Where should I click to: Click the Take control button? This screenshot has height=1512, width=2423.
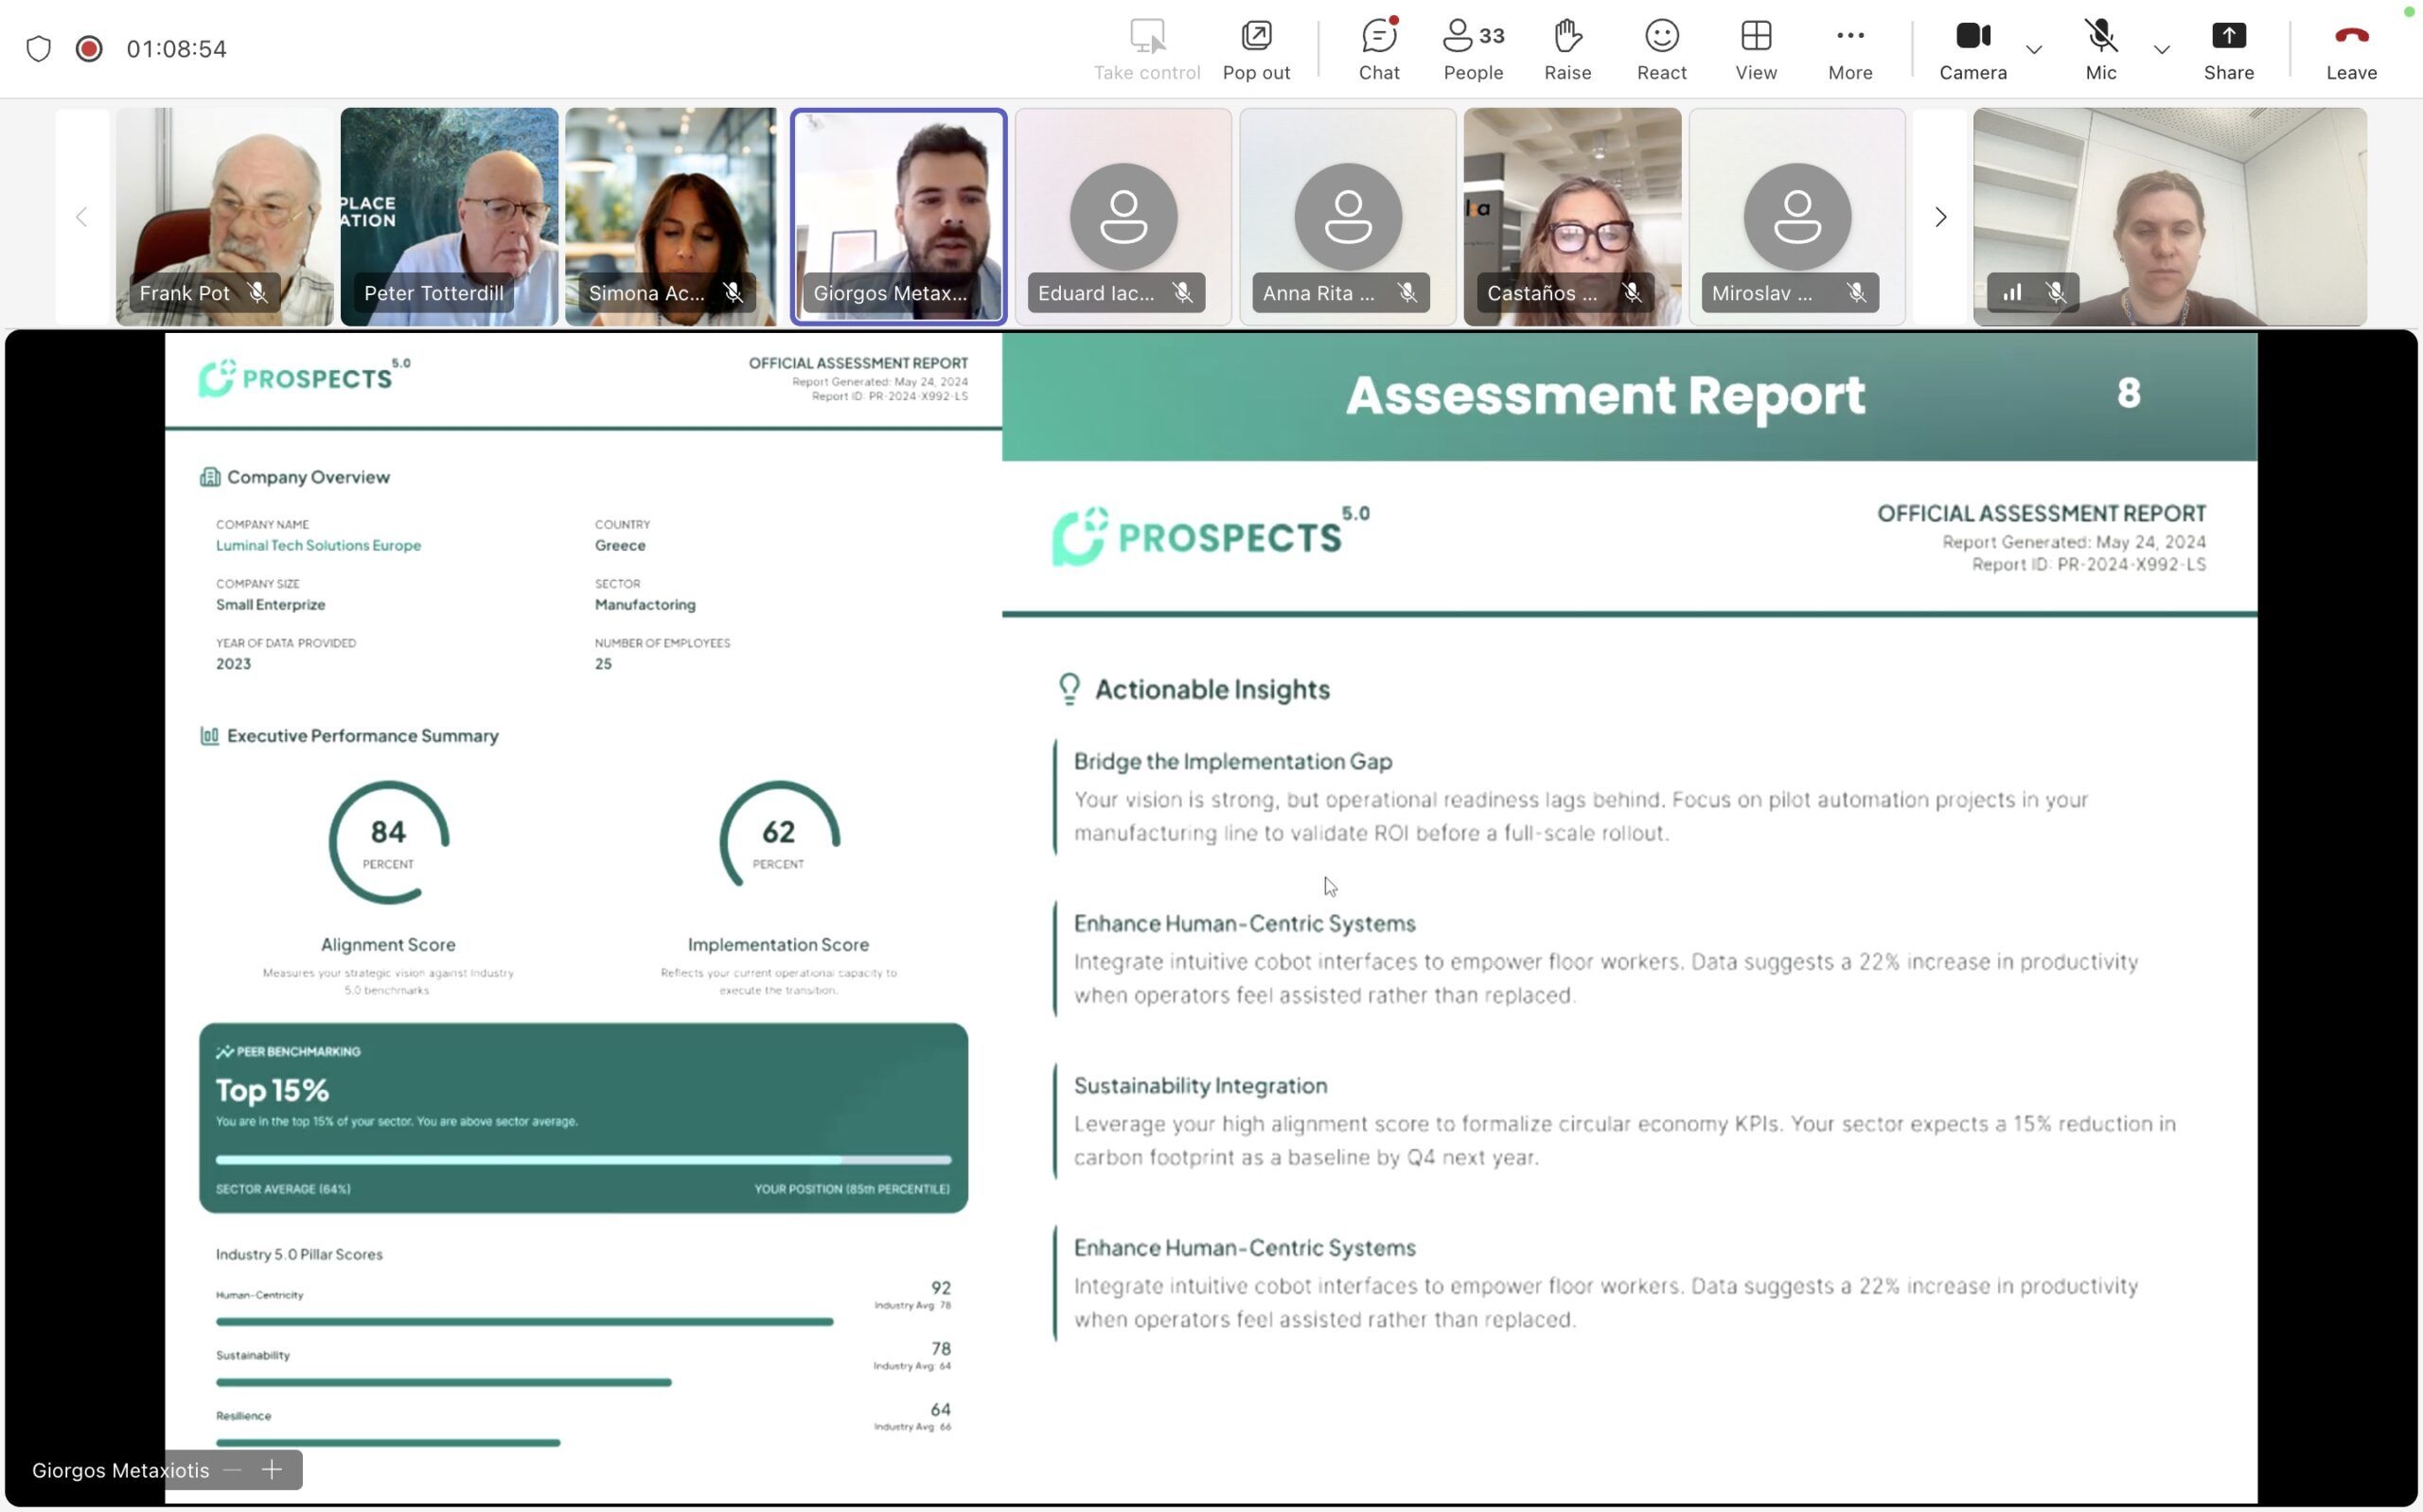tap(1147, 49)
